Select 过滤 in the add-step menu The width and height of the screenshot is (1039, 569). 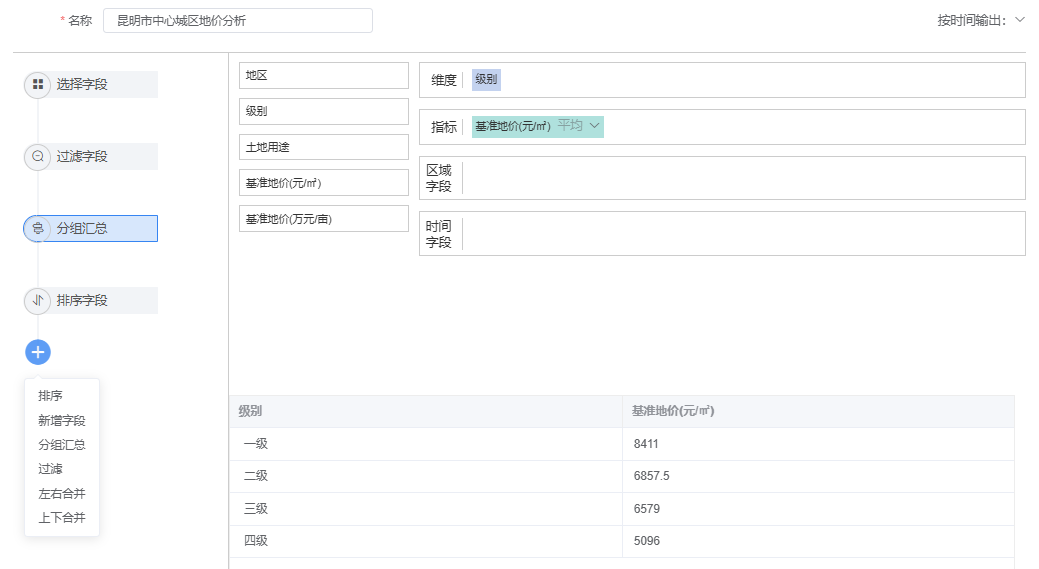pos(50,469)
